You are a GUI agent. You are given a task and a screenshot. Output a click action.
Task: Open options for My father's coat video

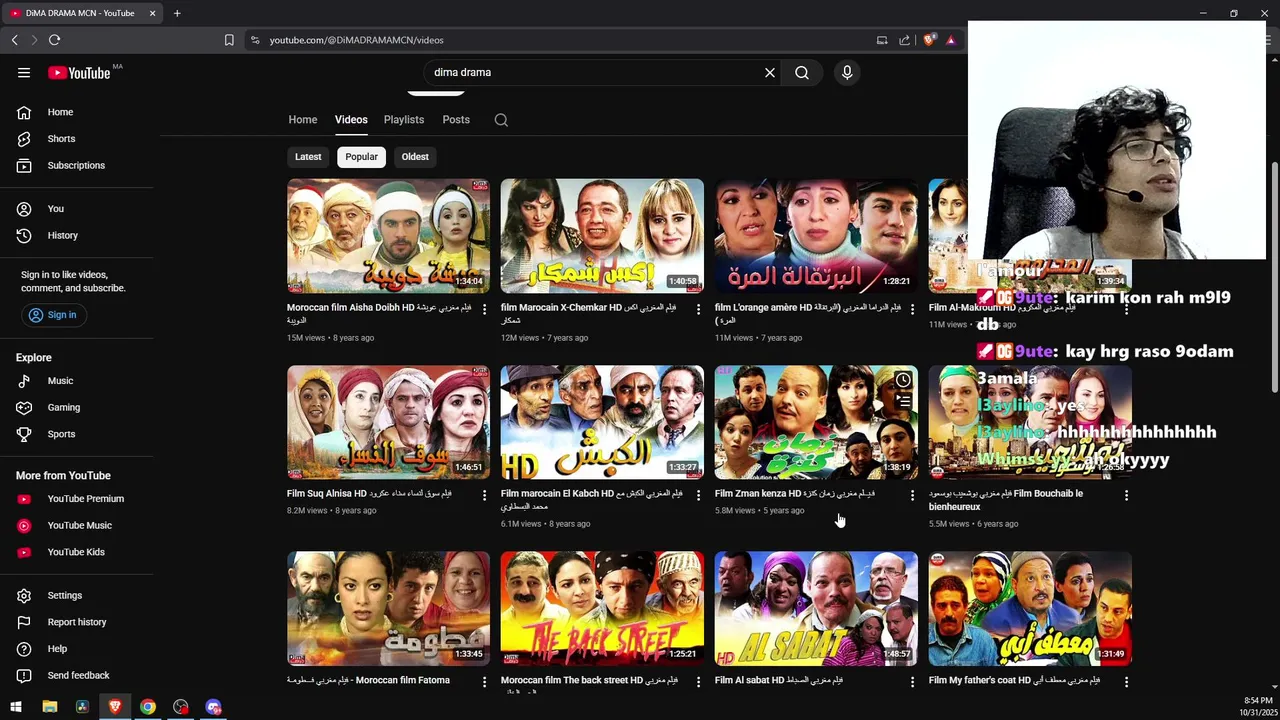[x=1126, y=682]
